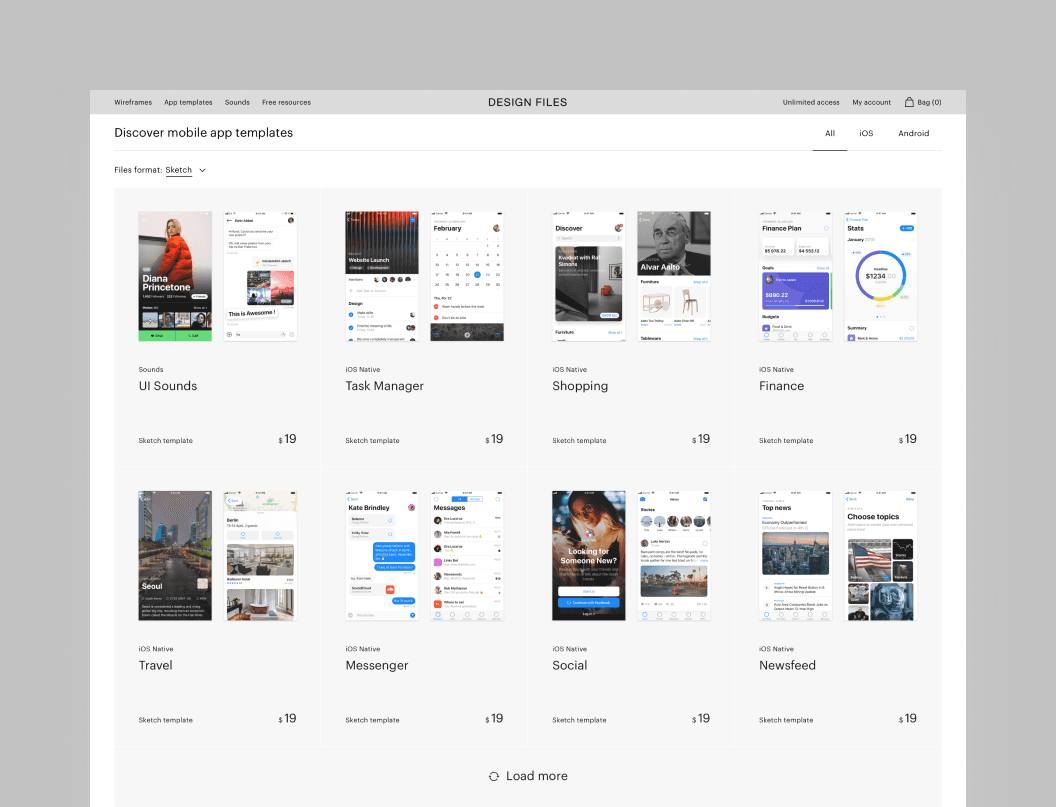Click the Load more button

coord(528,776)
